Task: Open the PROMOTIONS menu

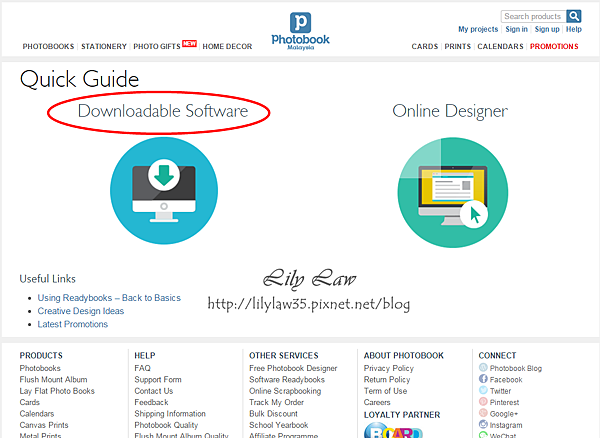Action: pyautogui.click(x=554, y=46)
